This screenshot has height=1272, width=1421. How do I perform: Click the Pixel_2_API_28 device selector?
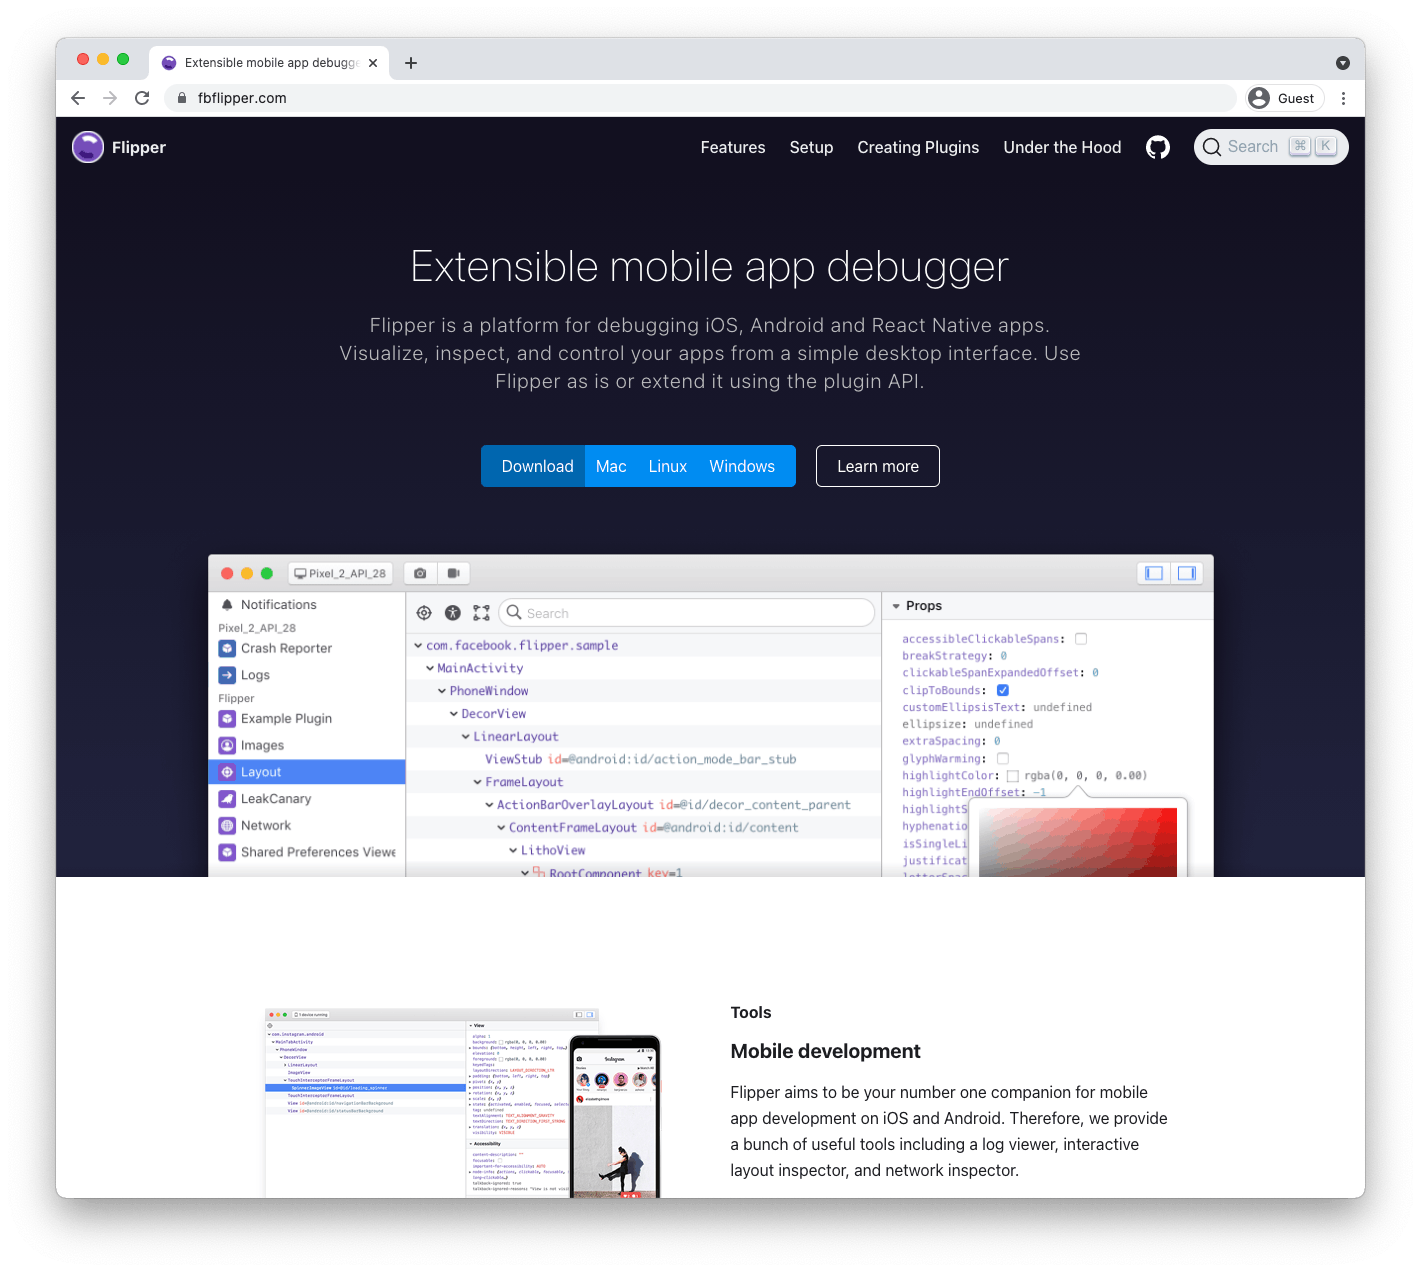pyautogui.click(x=340, y=573)
